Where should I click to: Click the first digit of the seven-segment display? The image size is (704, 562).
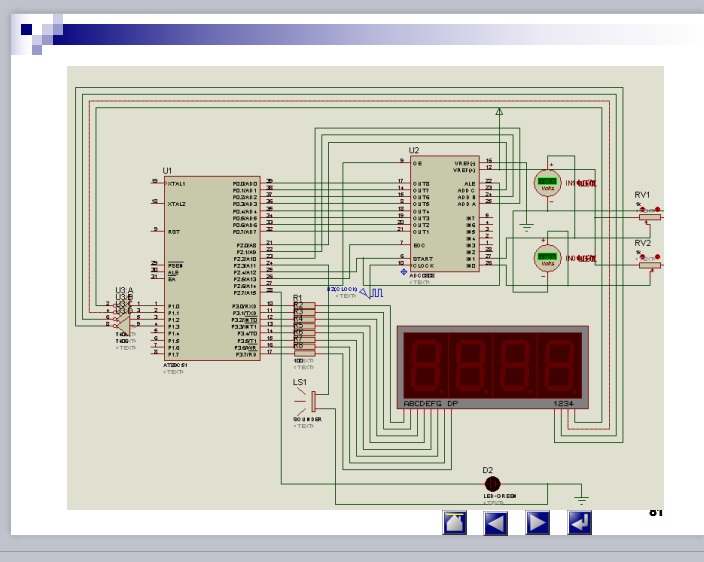coord(423,365)
